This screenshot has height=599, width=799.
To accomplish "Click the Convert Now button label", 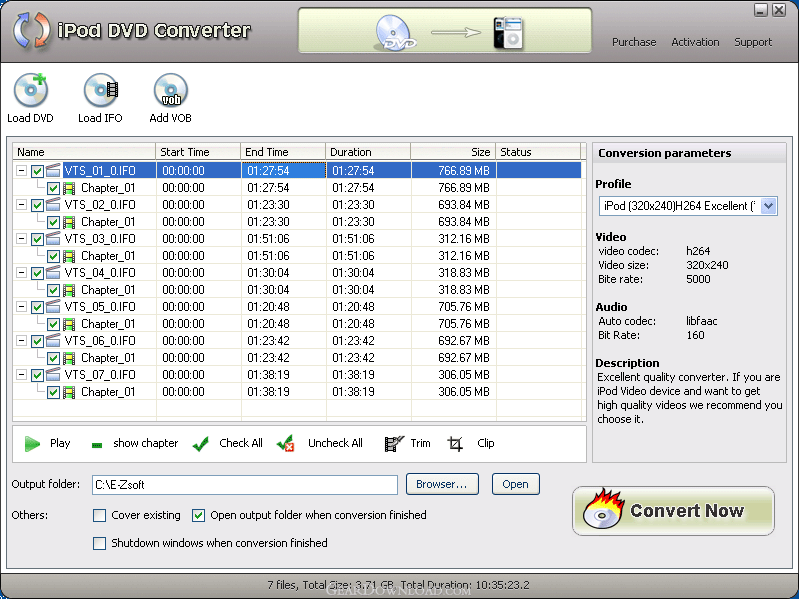I will click(x=686, y=510).
